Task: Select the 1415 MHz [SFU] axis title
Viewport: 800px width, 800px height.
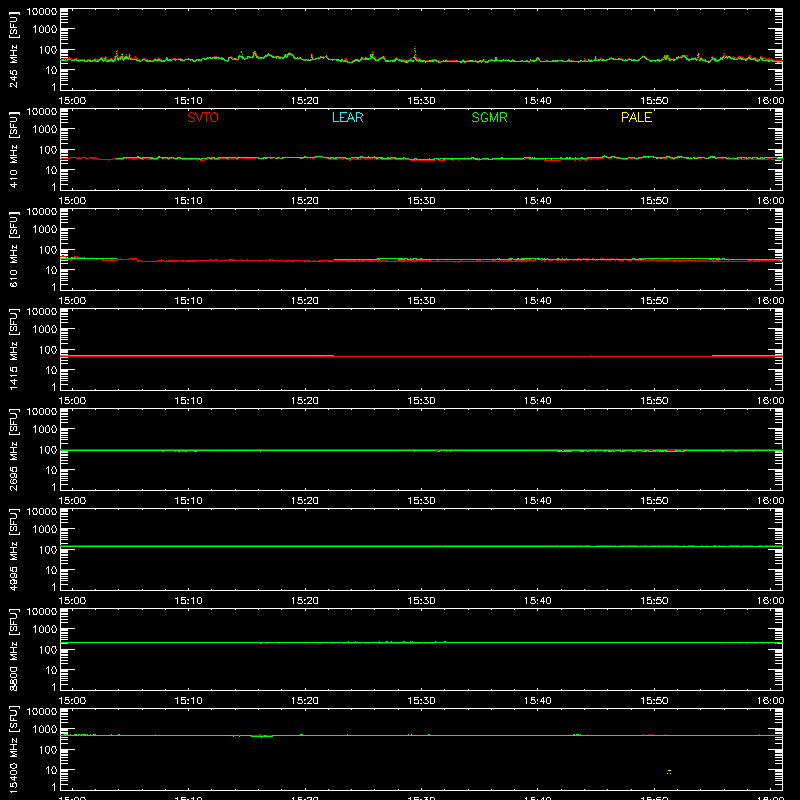Action: click(x=13, y=349)
